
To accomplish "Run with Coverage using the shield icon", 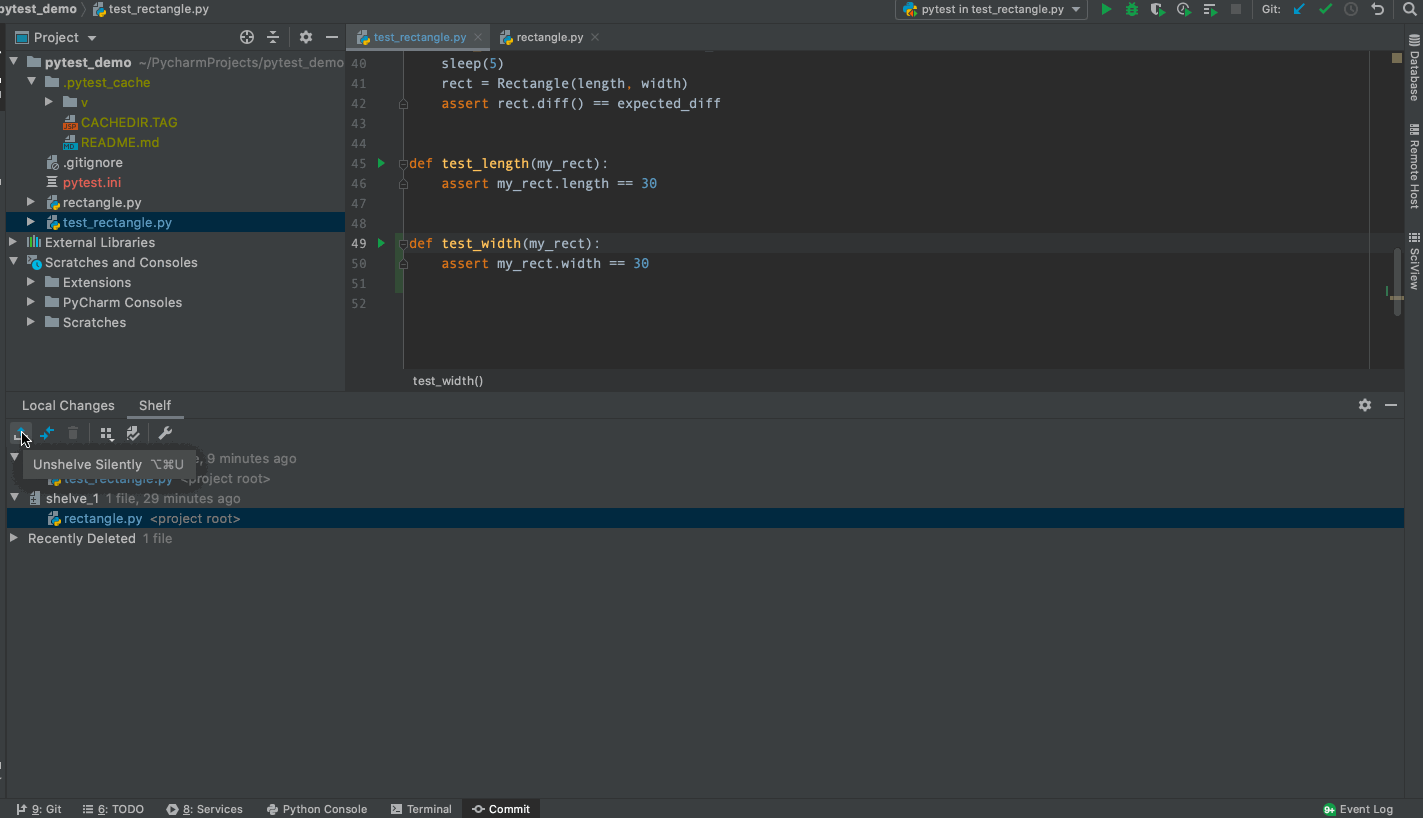I will 1158,9.
